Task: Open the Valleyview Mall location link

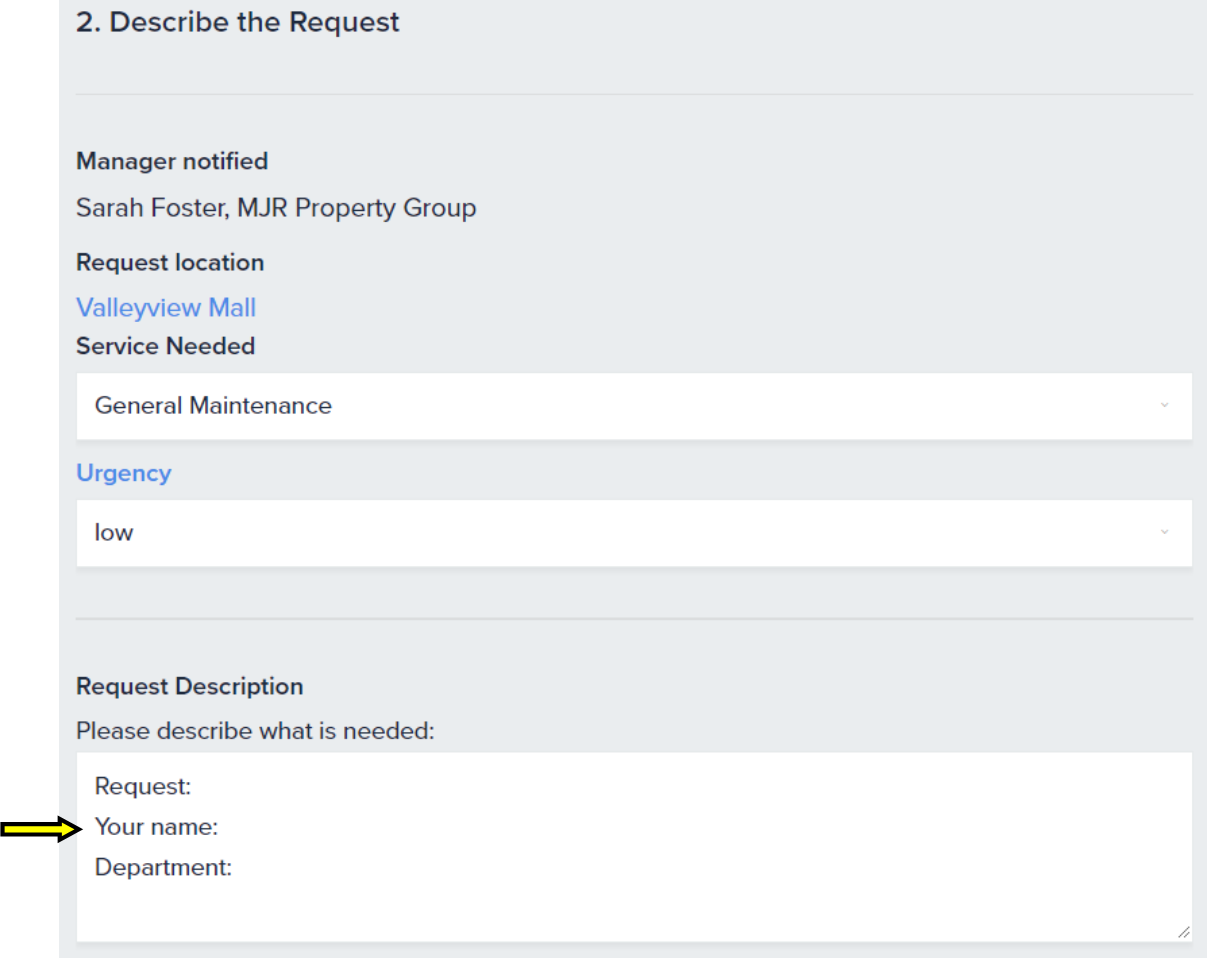Action: 166,308
